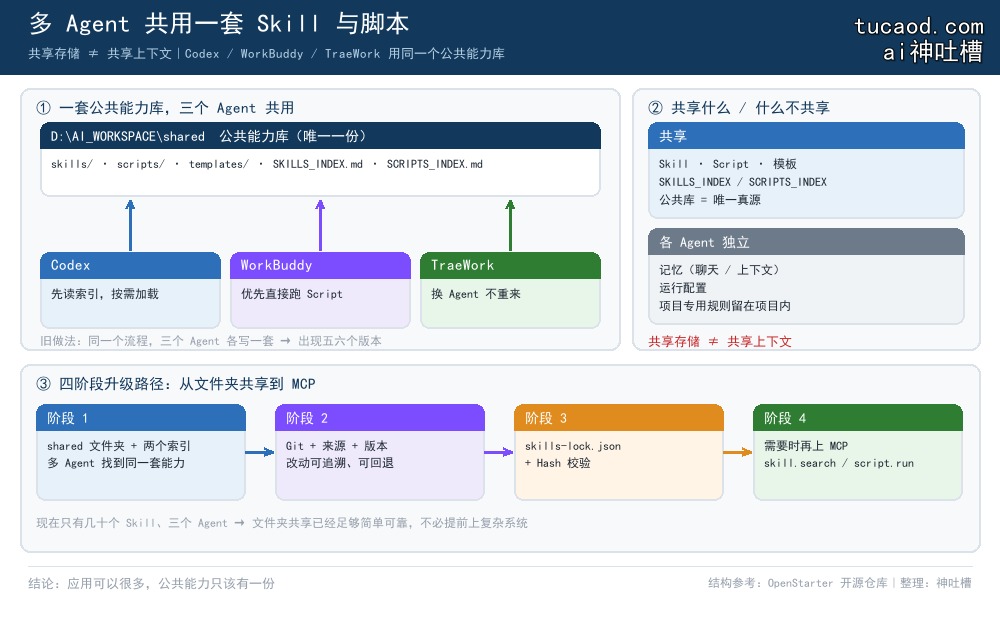Click the text 记忆（聊天 / 上下文）

pyautogui.click(x=719, y=270)
